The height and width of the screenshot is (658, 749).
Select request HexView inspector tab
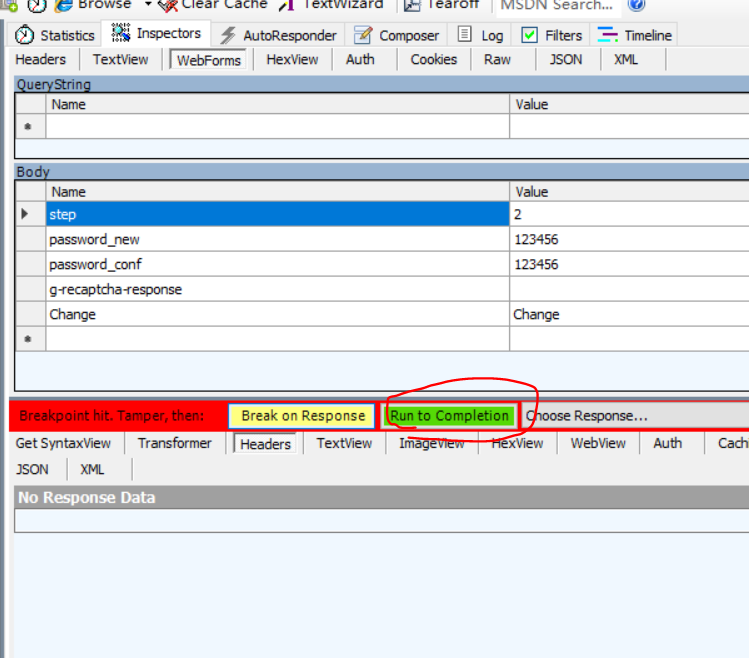[292, 60]
